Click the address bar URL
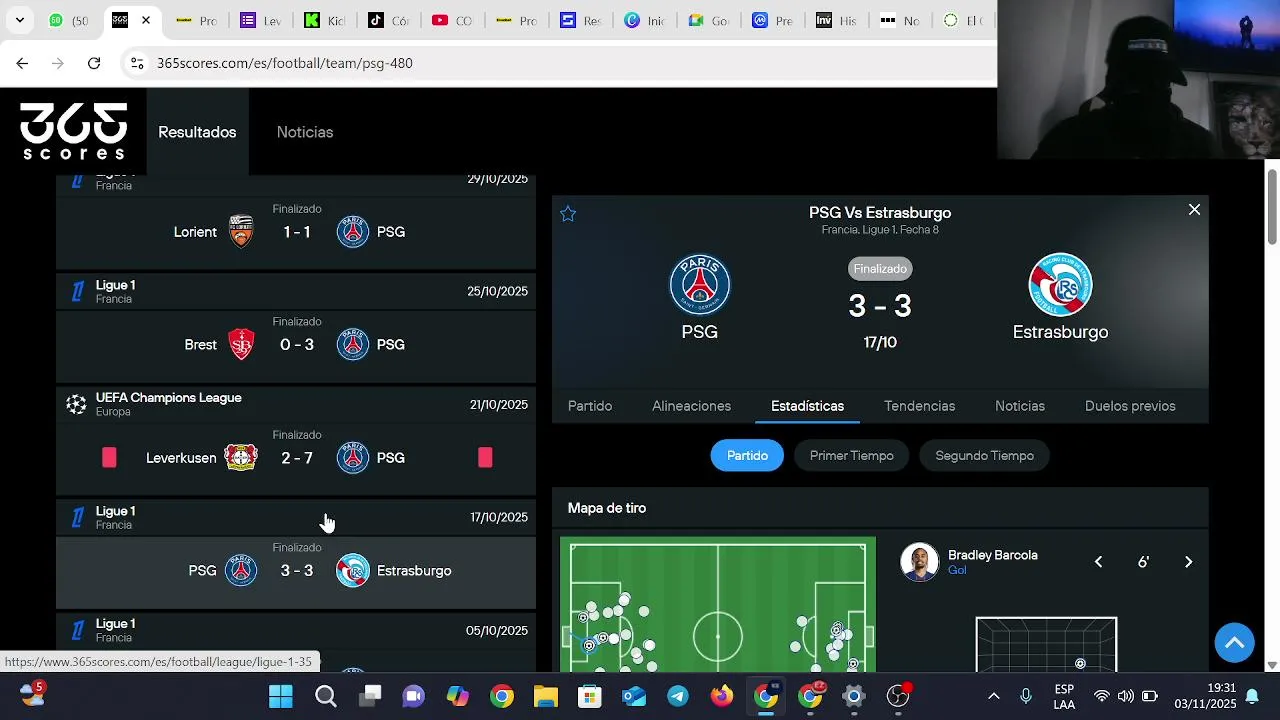The width and height of the screenshot is (1280, 720). point(285,63)
